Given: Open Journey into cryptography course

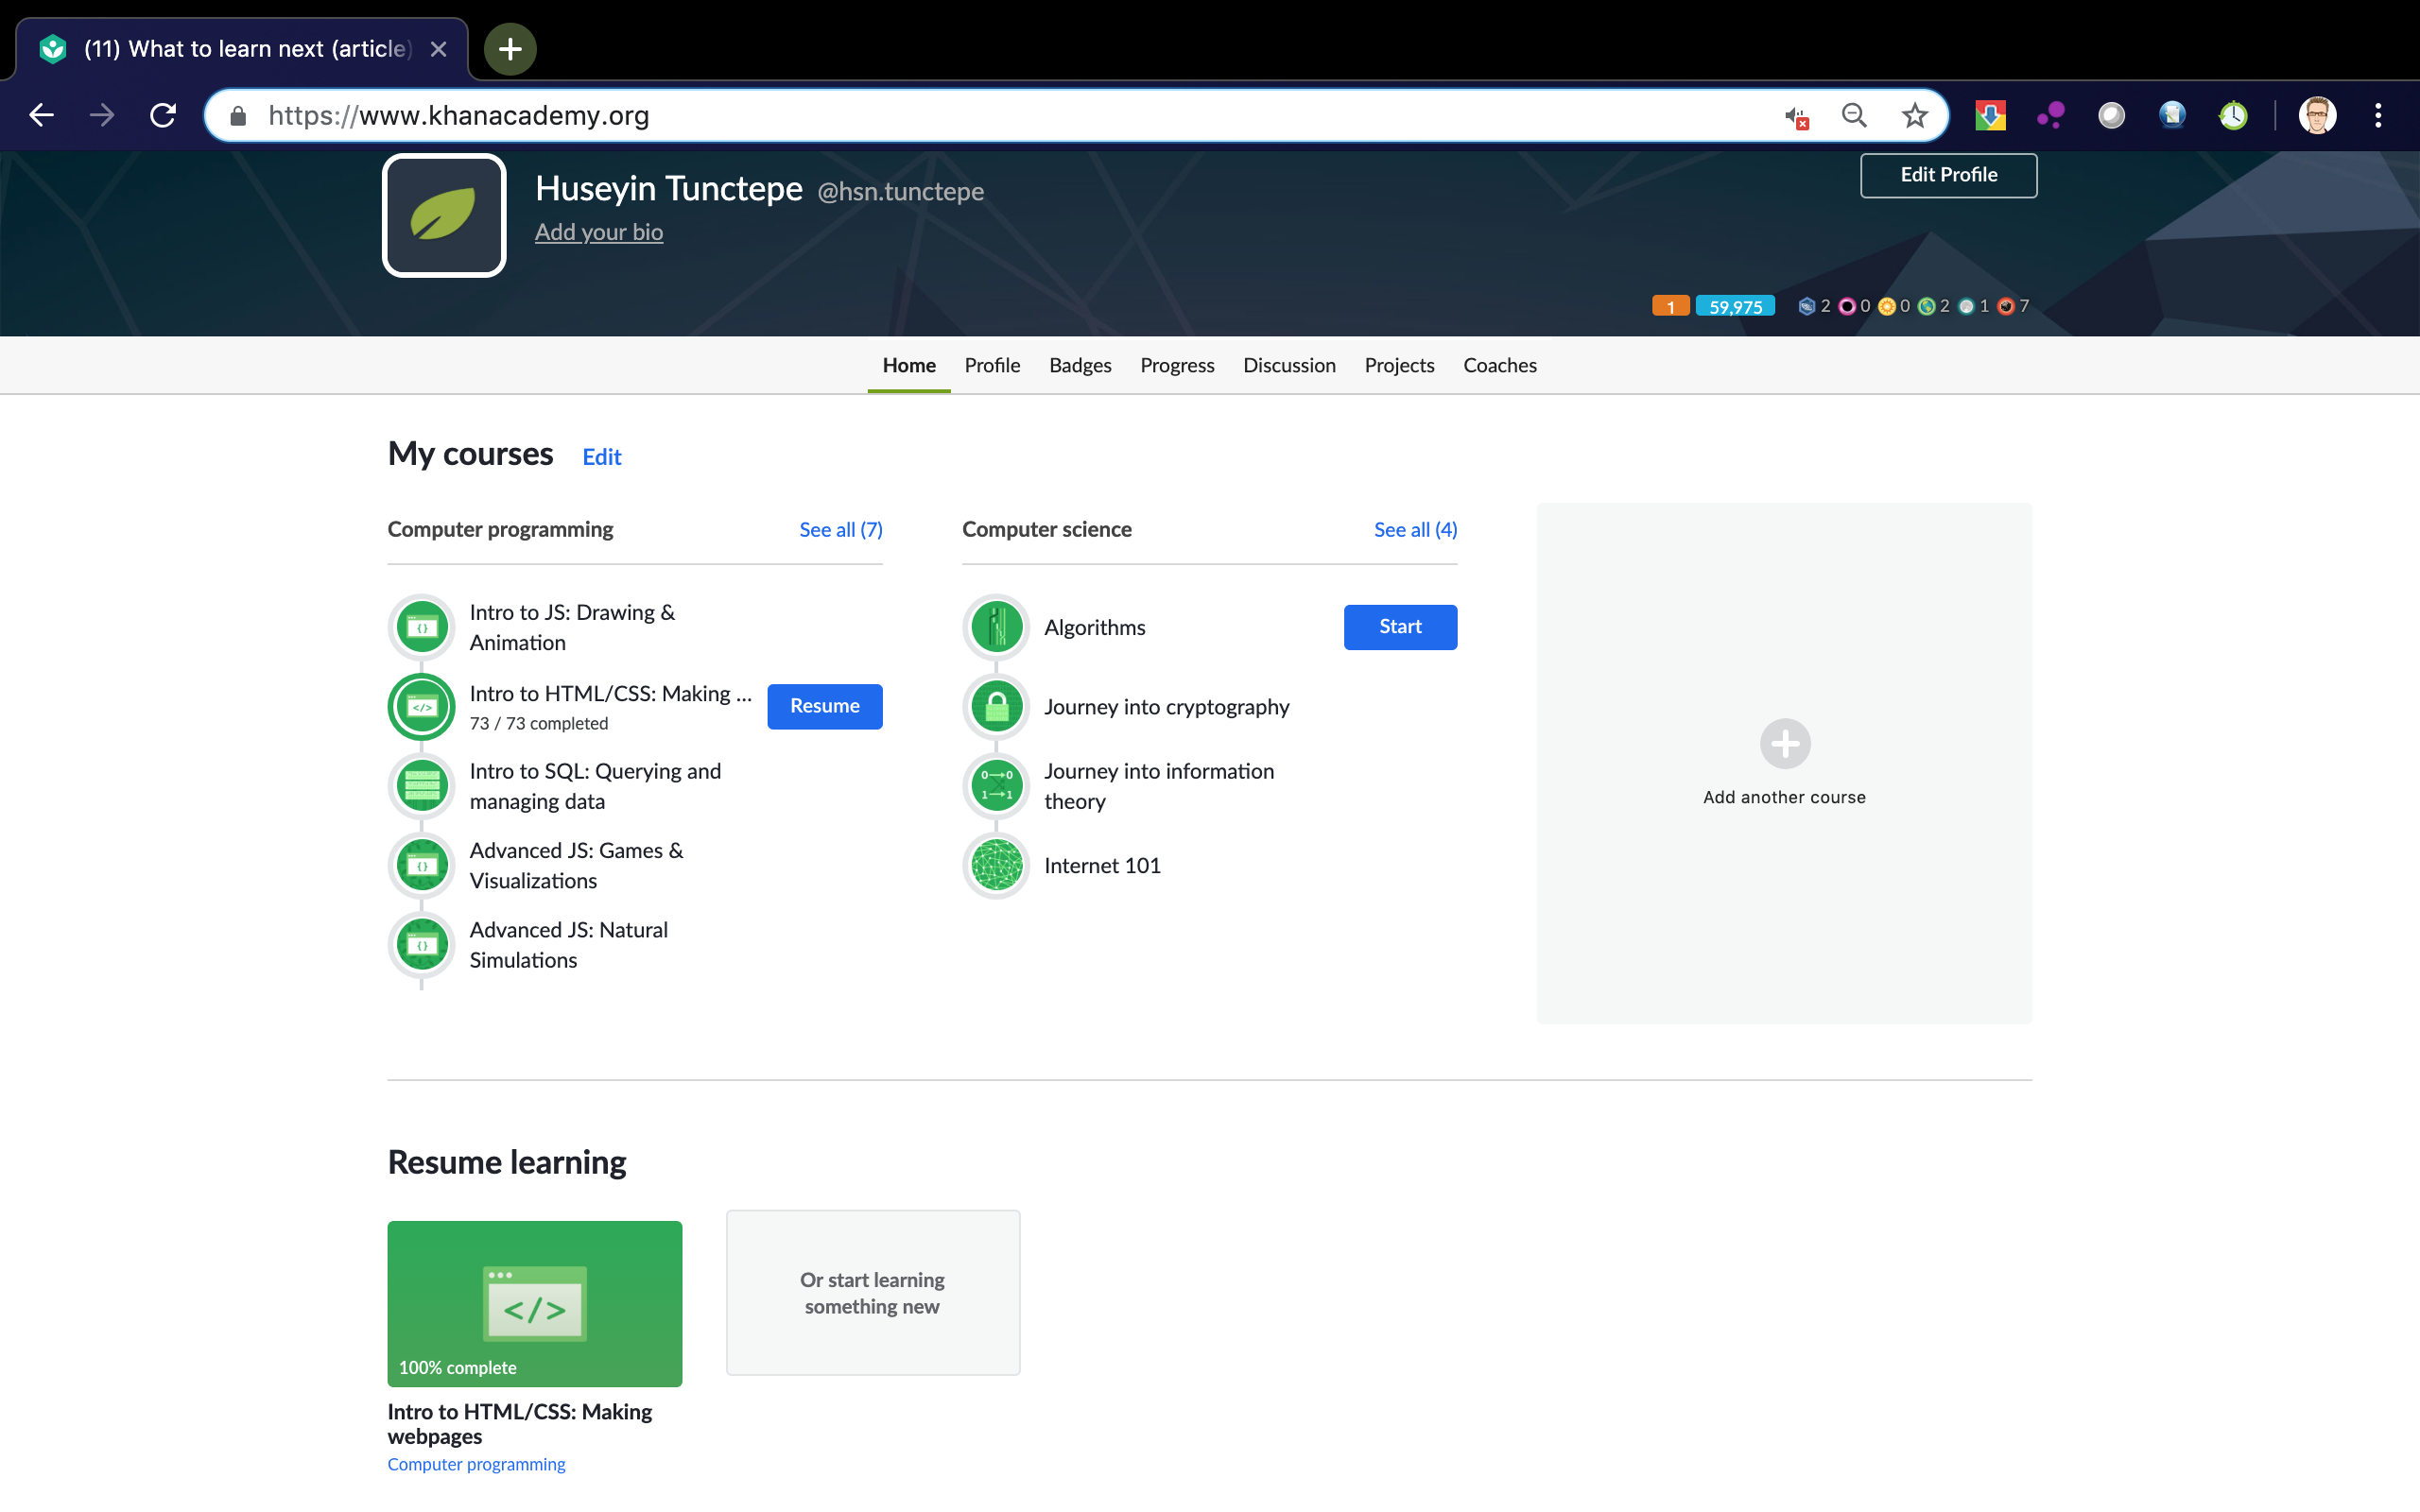Looking at the screenshot, I should 1166,707.
